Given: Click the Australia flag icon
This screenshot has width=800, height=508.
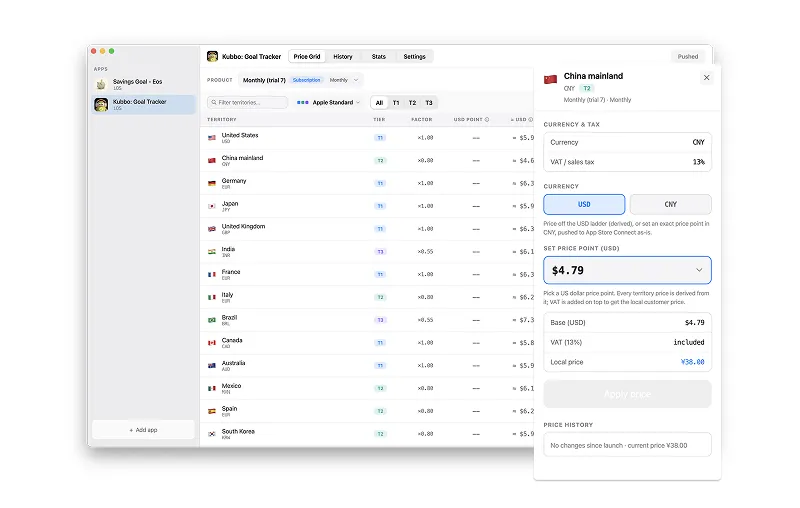Looking at the screenshot, I should click(212, 366).
